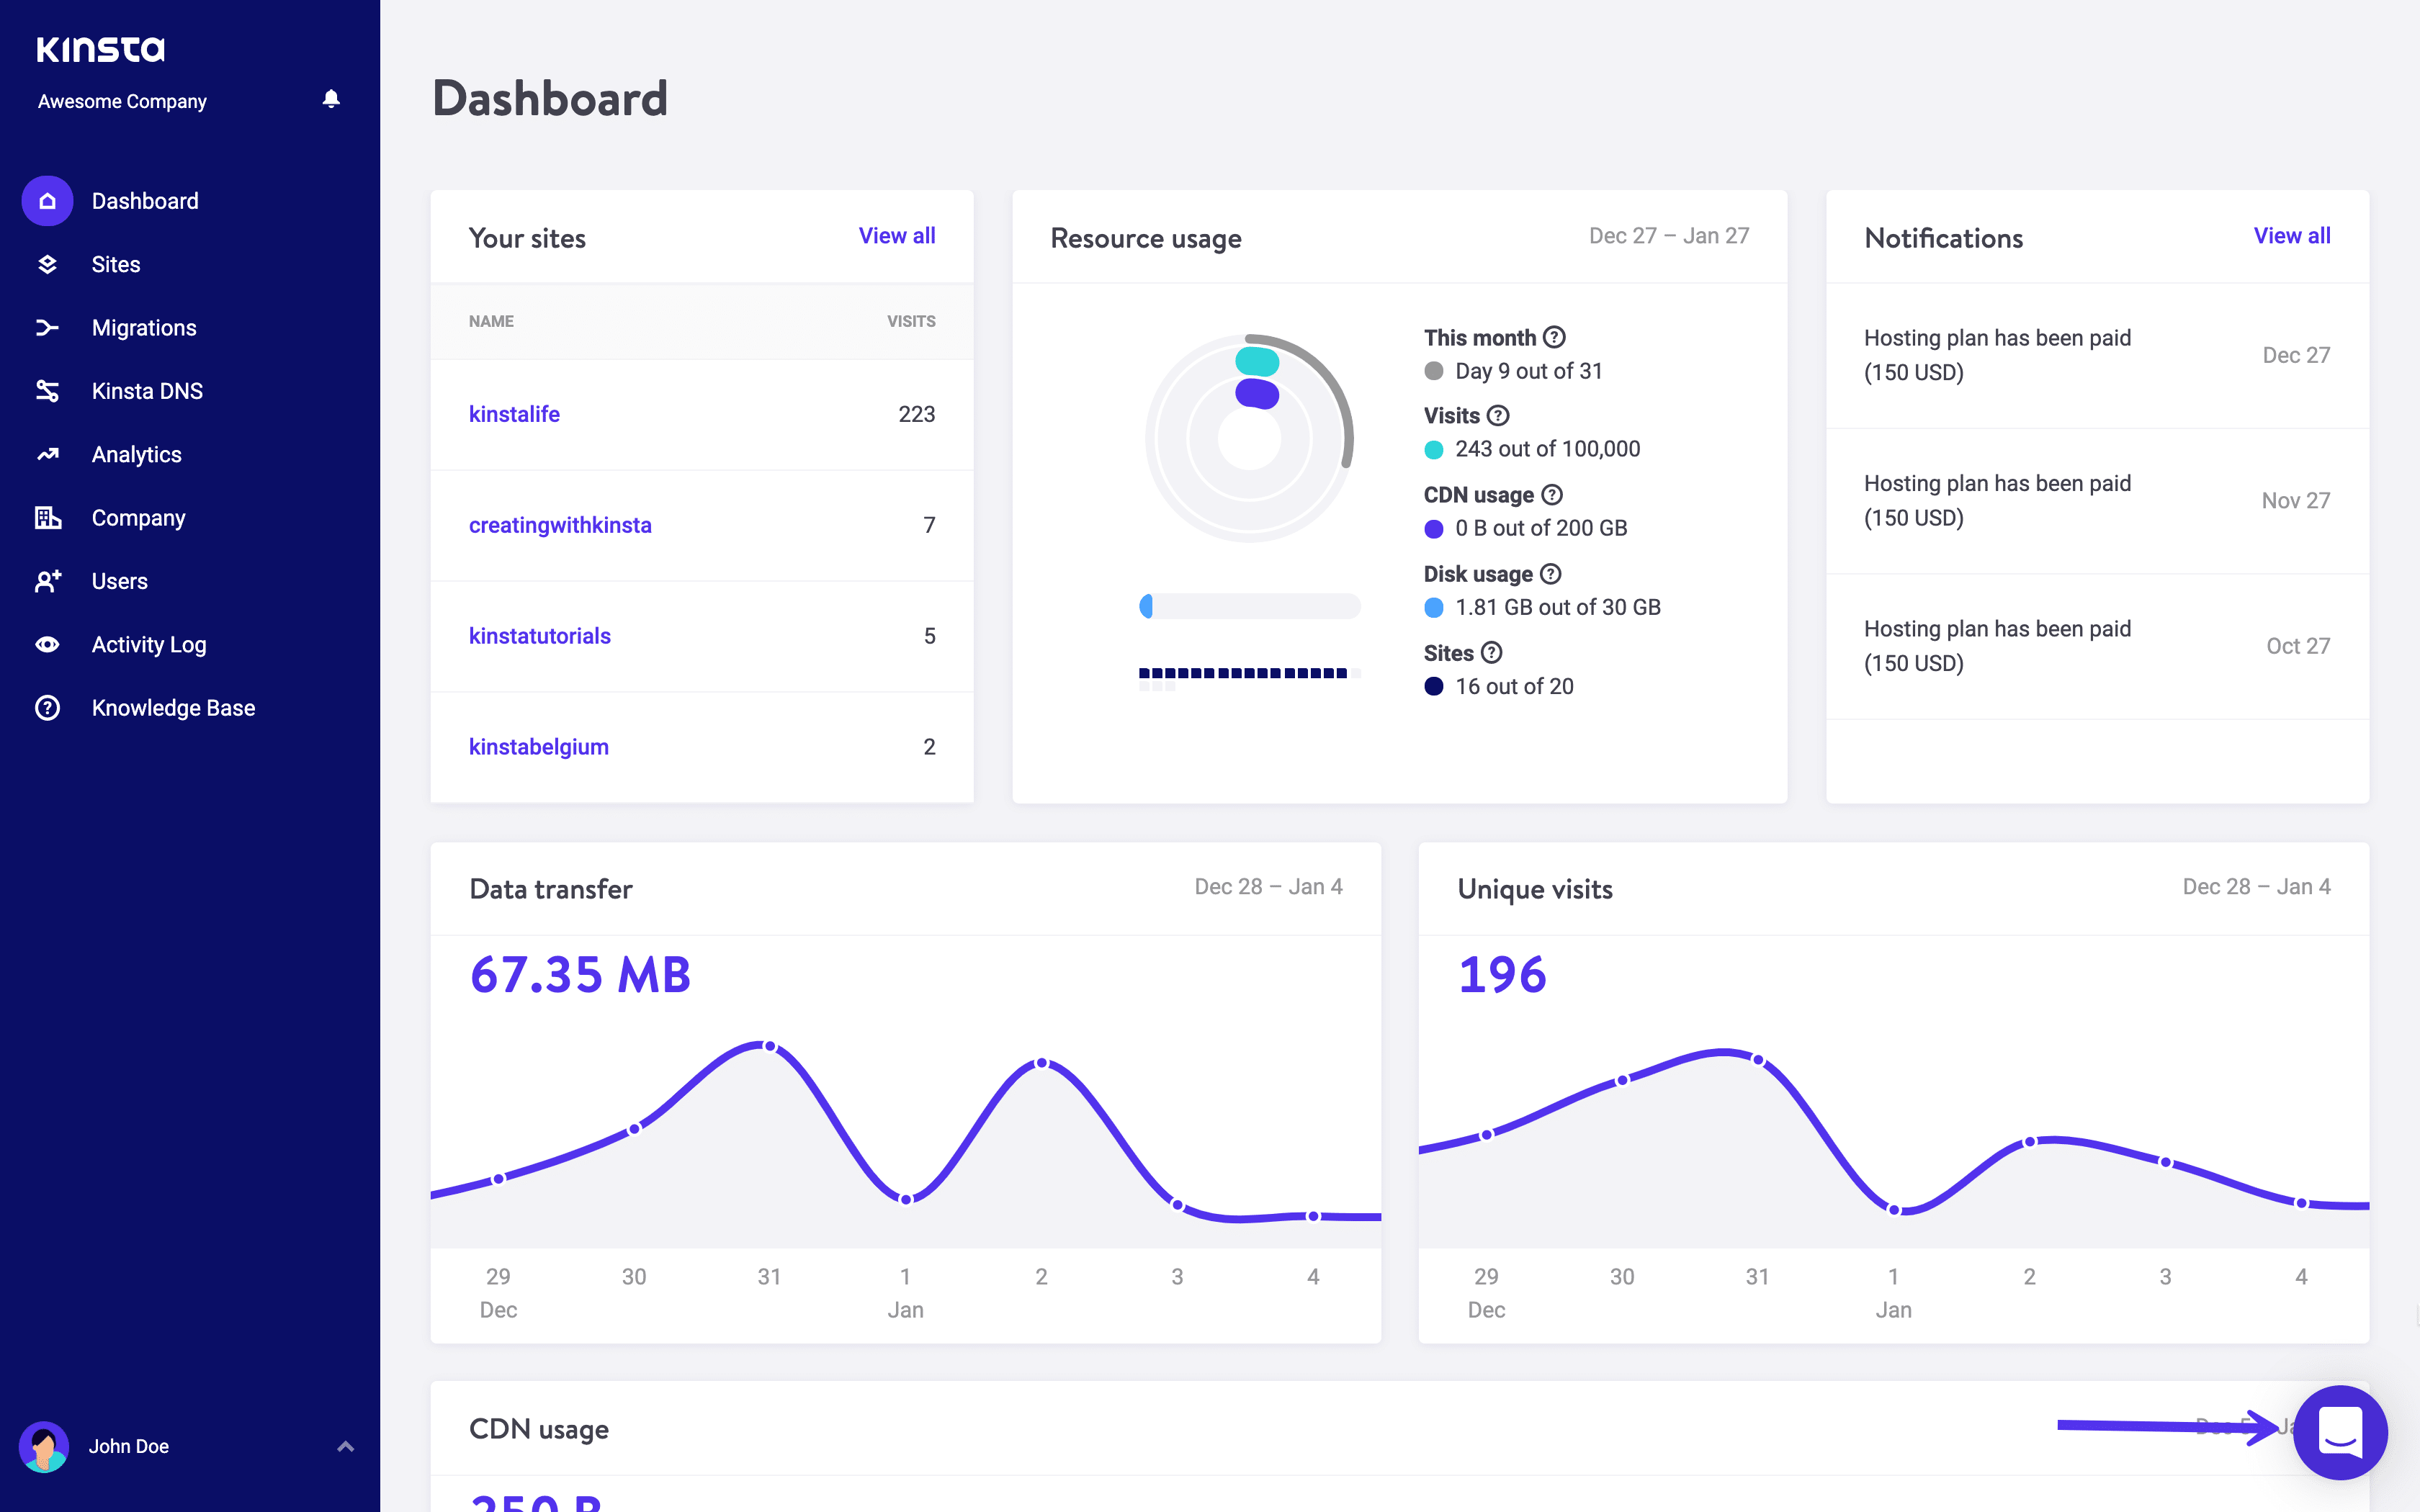Click the purple CDN usage legend dot
This screenshot has width=2420, height=1512.
[1434, 529]
